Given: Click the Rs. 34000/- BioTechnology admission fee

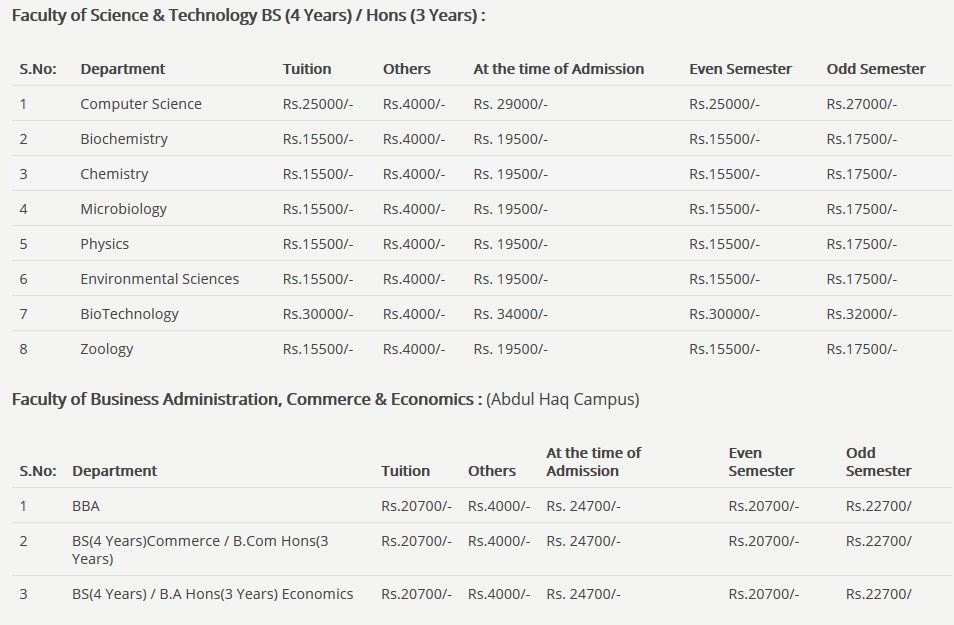Looking at the screenshot, I should point(511,314).
